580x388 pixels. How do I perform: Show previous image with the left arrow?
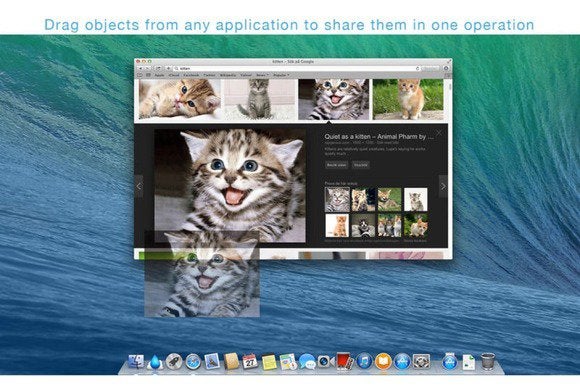pyautogui.click(x=139, y=186)
